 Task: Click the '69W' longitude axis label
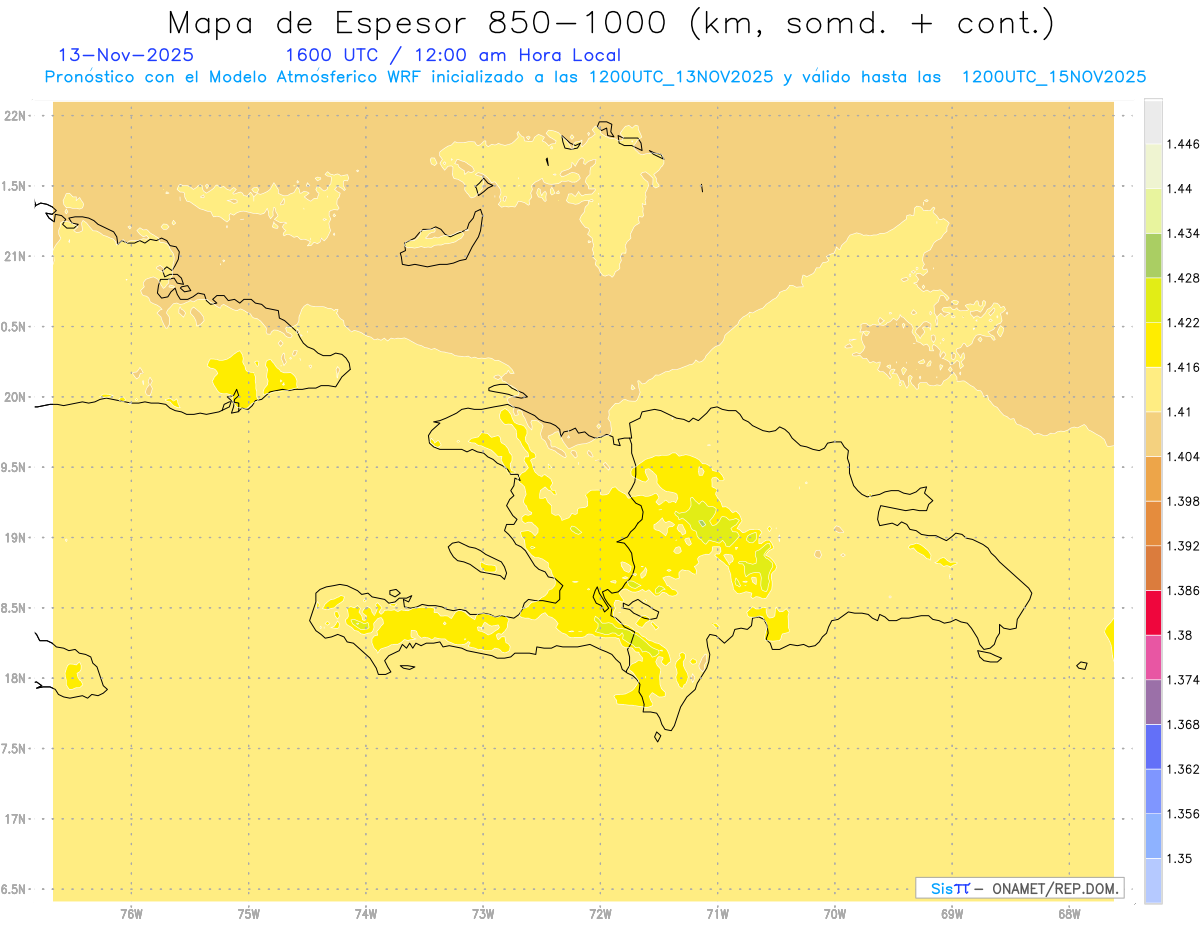click(x=952, y=913)
